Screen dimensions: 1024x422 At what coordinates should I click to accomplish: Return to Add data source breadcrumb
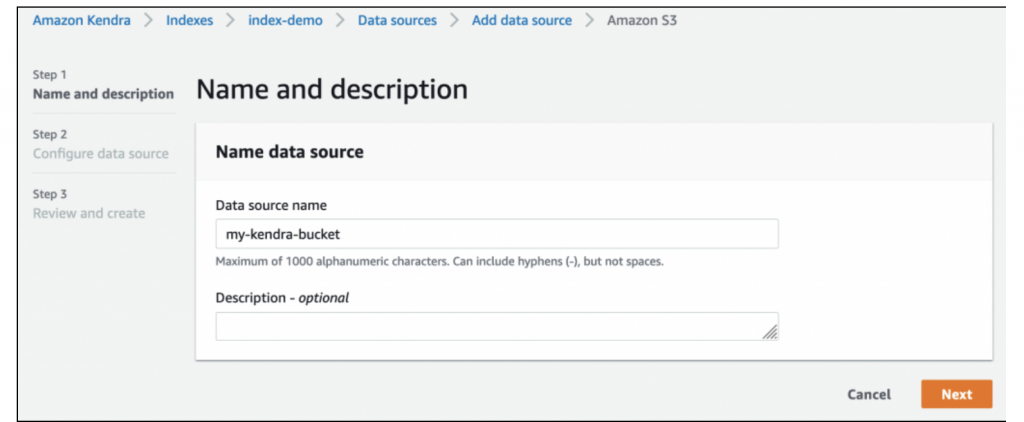[522, 20]
